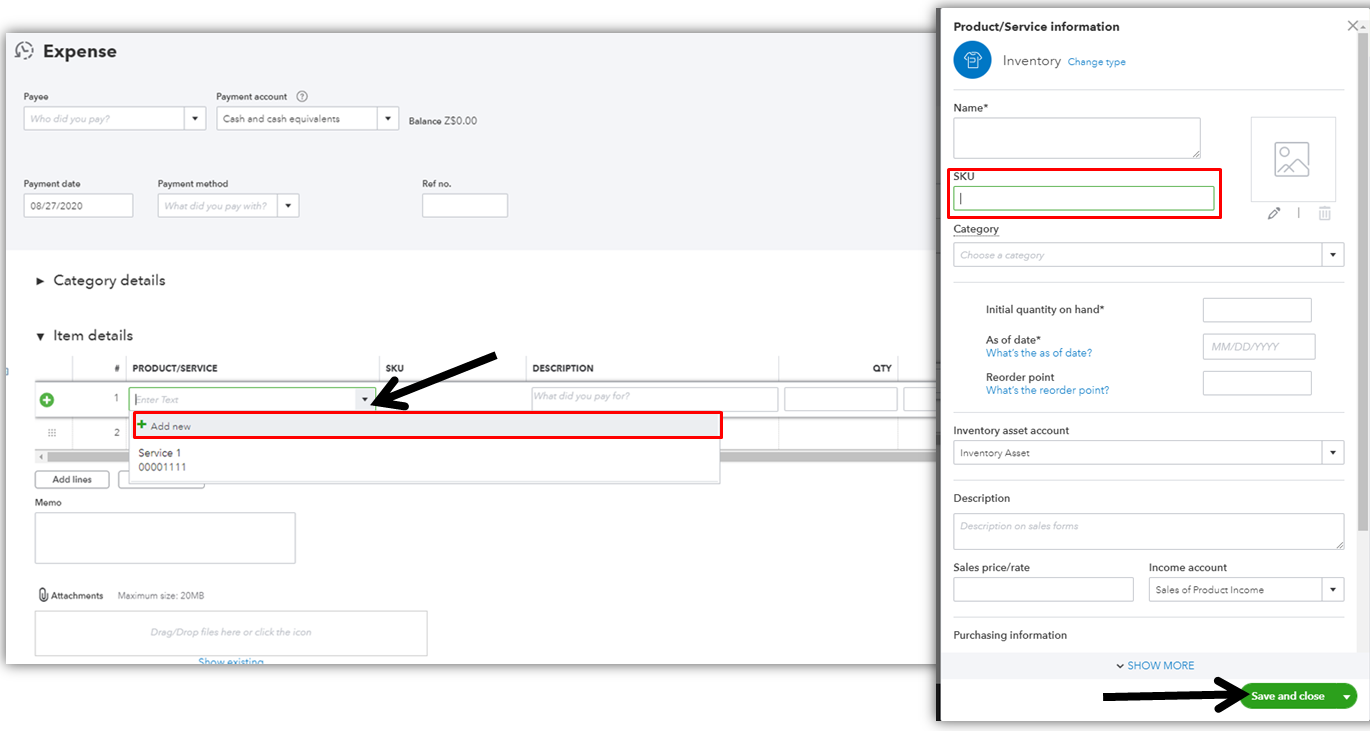Open the What's the as of date? link
The height and width of the screenshot is (731, 1370).
tap(1039, 353)
